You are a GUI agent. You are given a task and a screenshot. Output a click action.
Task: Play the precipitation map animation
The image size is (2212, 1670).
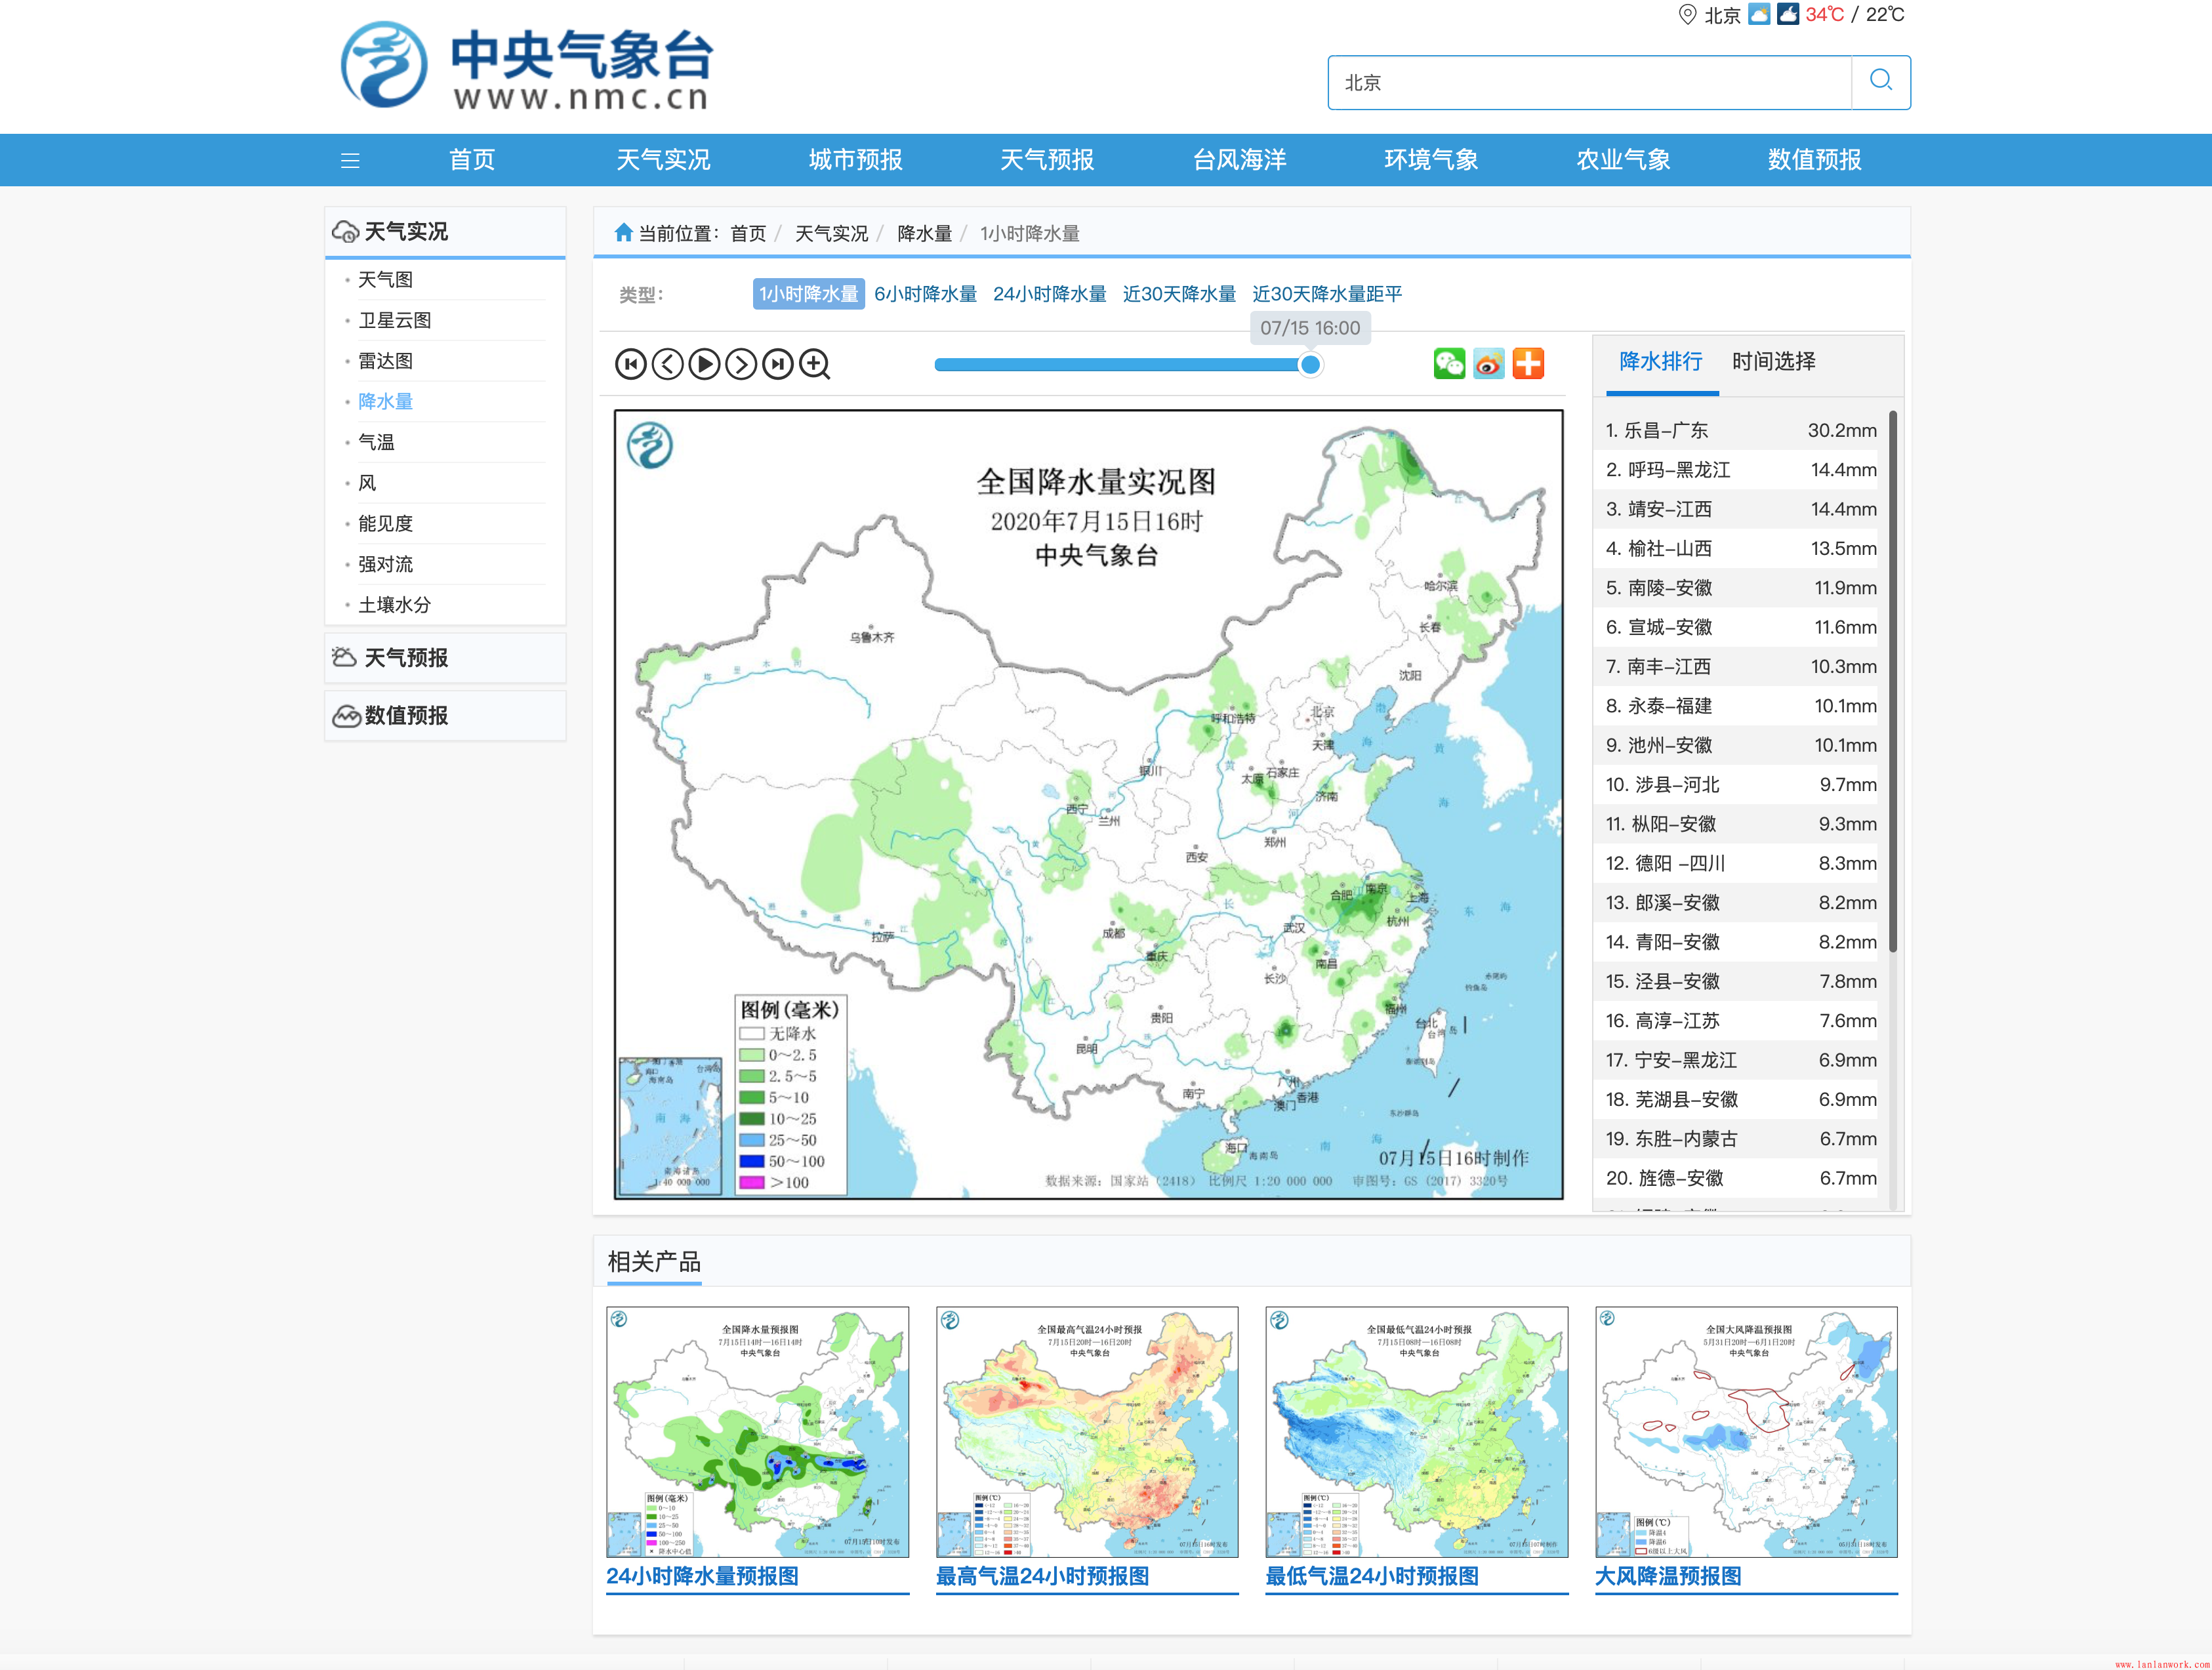(704, 364)
